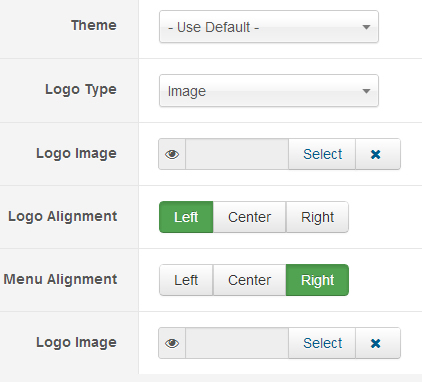Set Logo Alignment to Right
The width and height of the screenshot is (422, 382).
click(317, 217)
